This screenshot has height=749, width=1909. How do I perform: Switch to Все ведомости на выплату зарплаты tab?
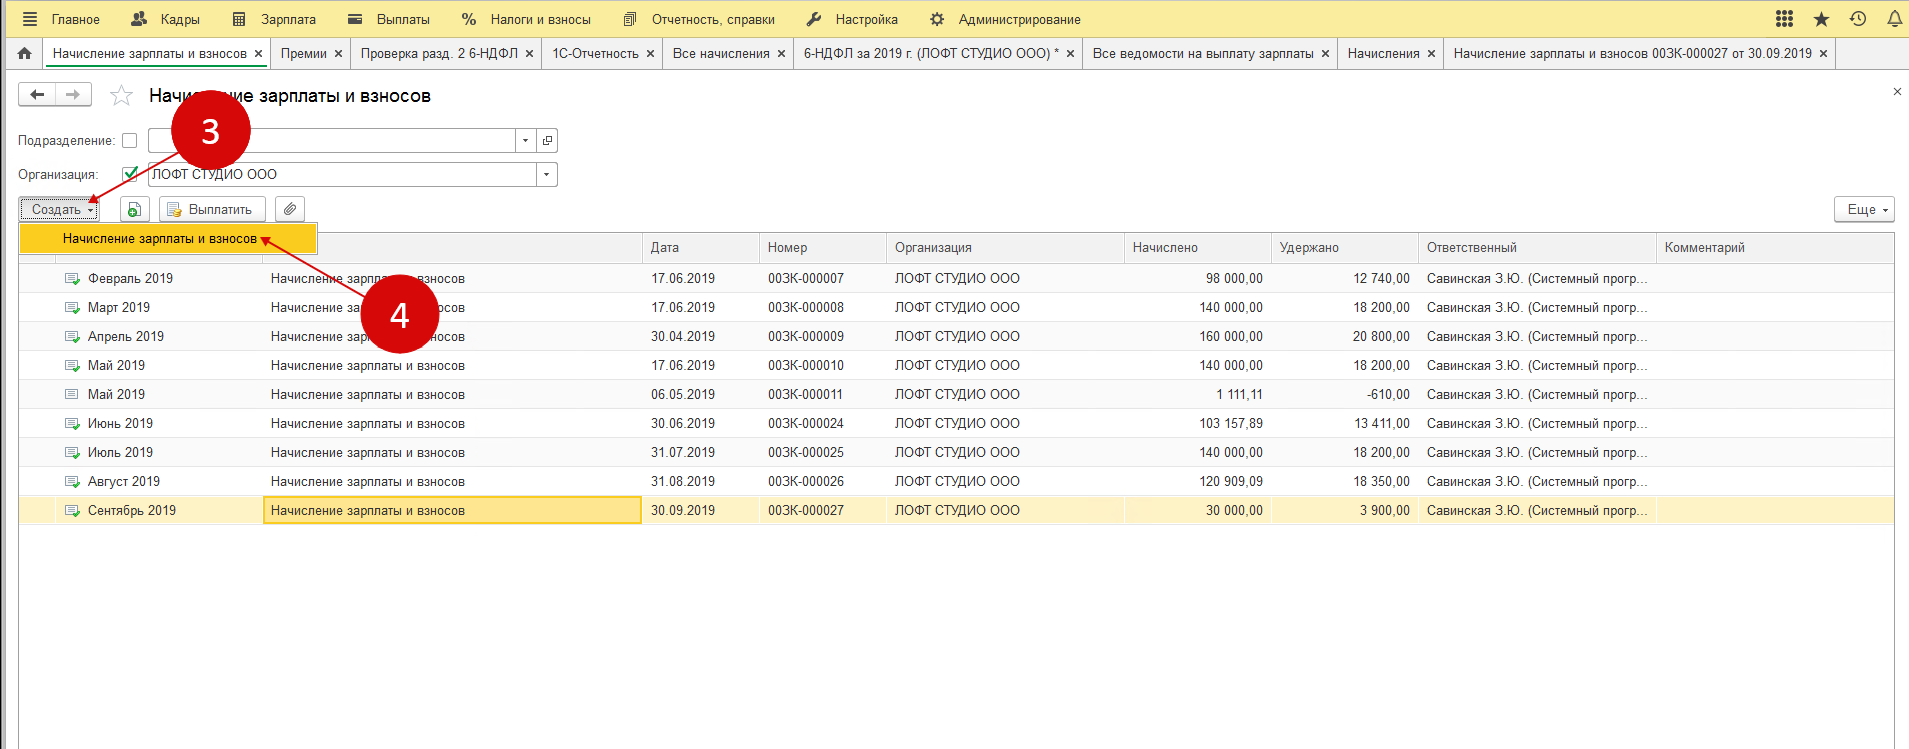tap(1203, 54)
